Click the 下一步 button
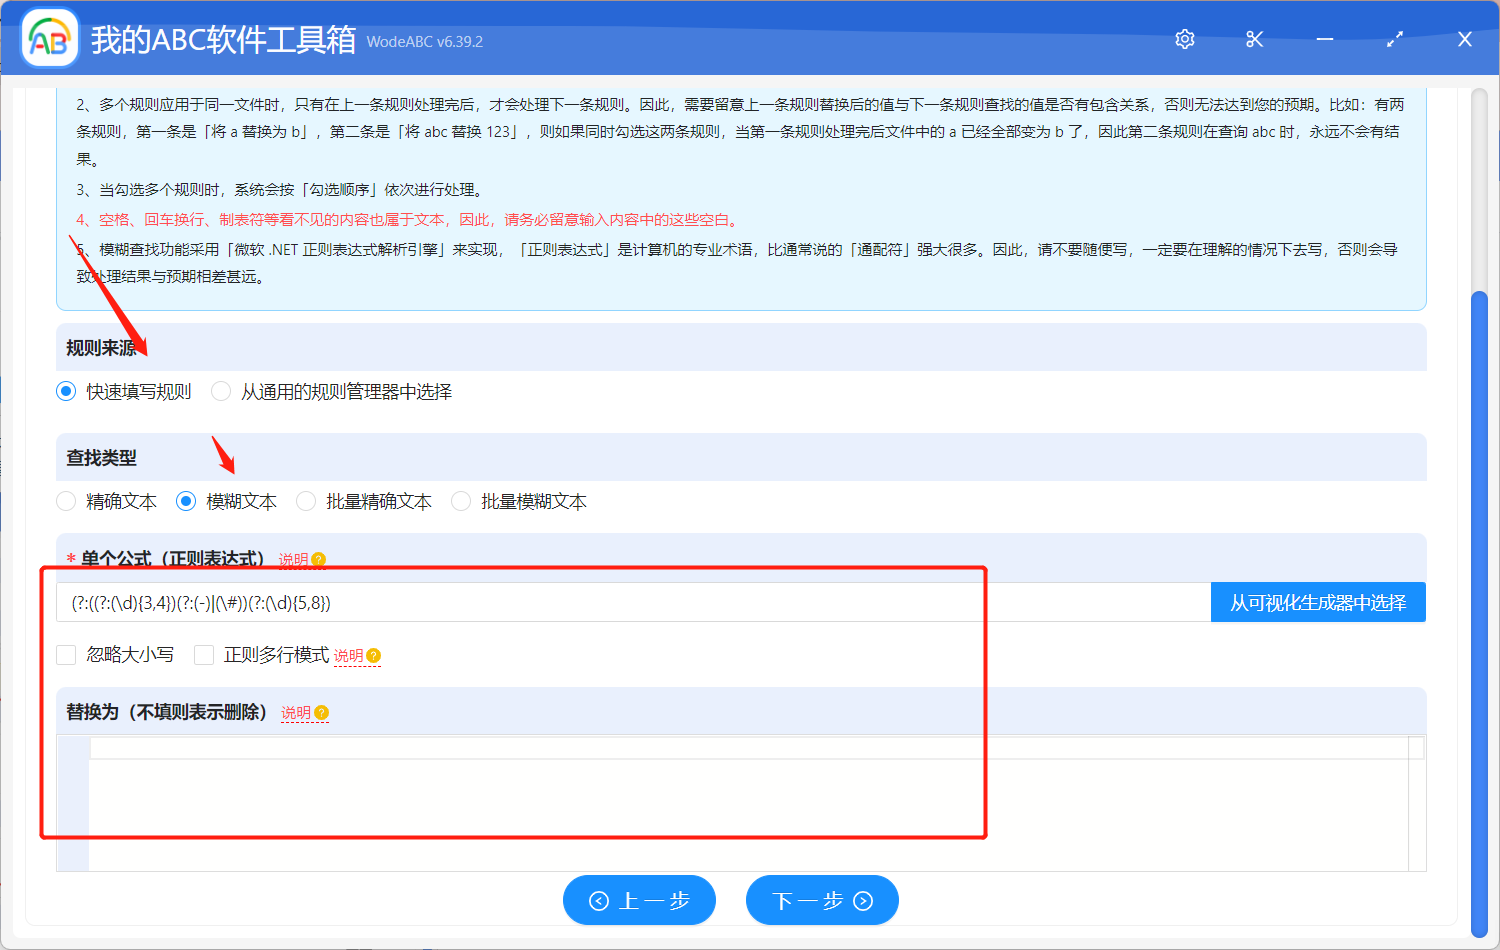 [x=822, y=900]
